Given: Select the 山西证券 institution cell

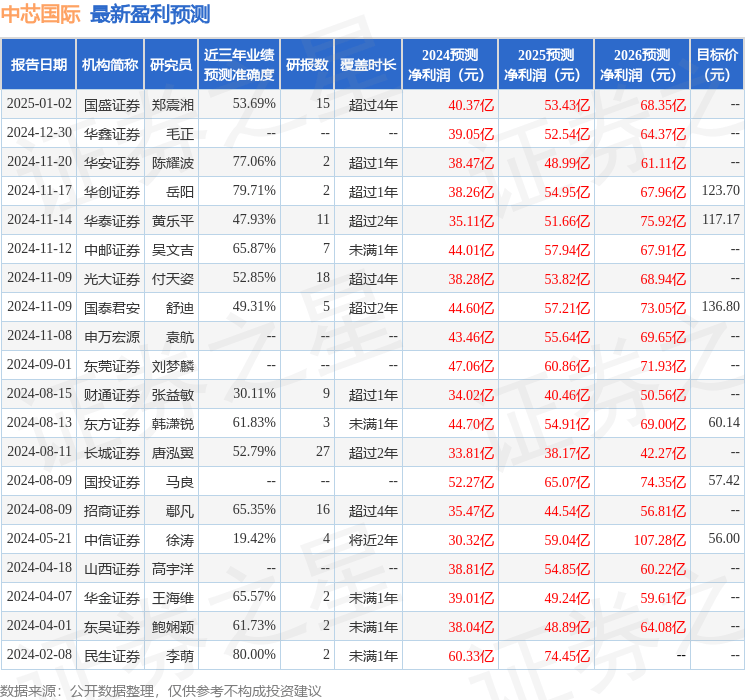Looking at the screenshot, I should pyautogui.click(x=112, y=568).
